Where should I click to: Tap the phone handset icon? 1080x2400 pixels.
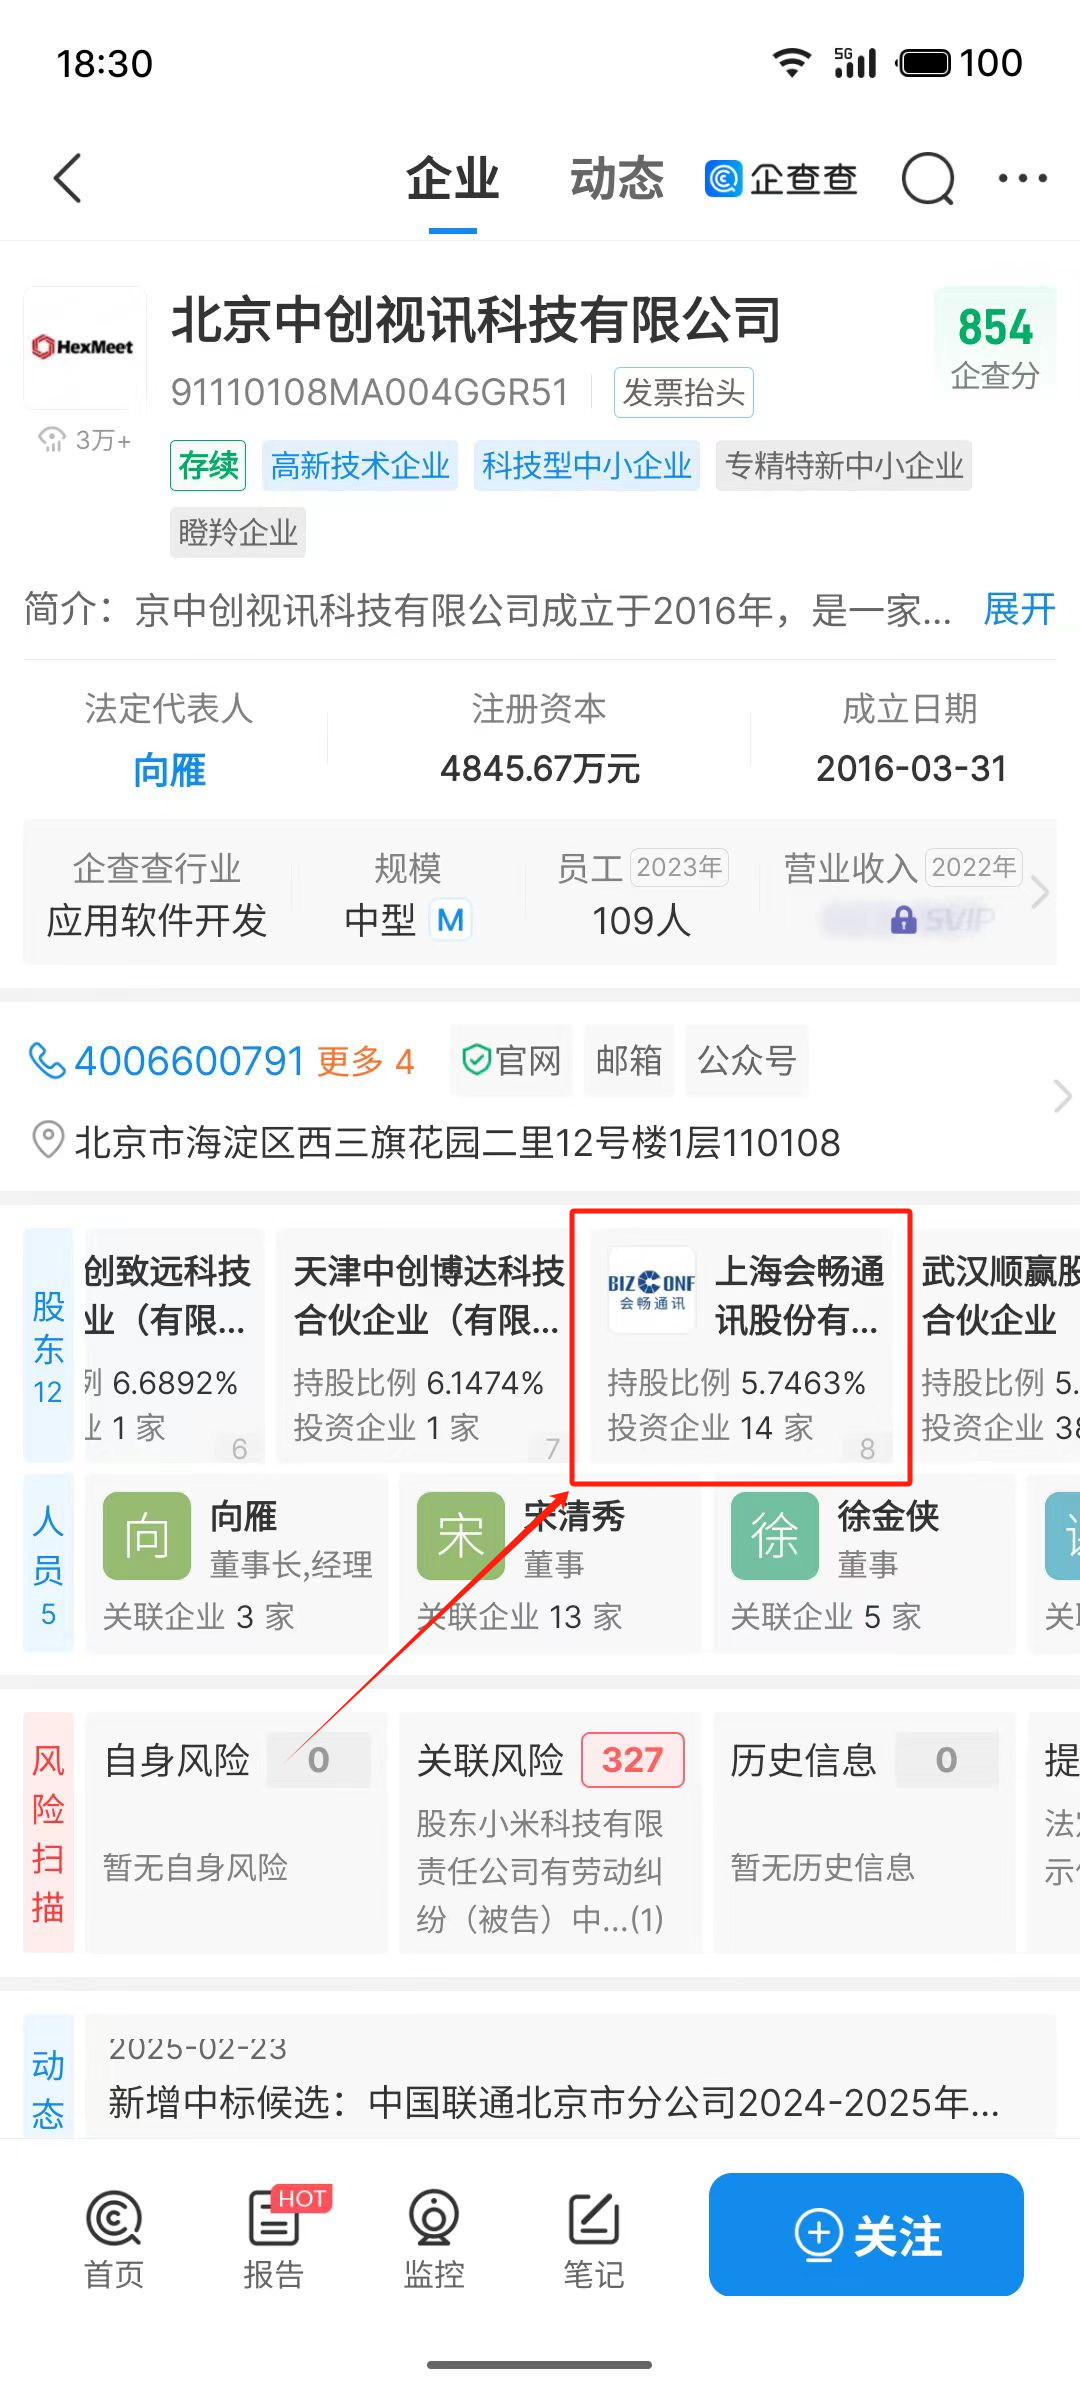coord(47,1061)
